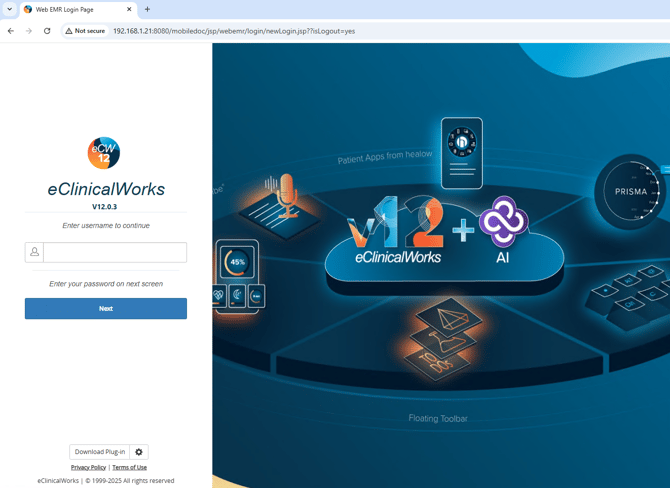Image resolution: width=670 pixels, height=488 pixels.
Task: Close the Web EMR Login Page tab
Action: (129, 9)
